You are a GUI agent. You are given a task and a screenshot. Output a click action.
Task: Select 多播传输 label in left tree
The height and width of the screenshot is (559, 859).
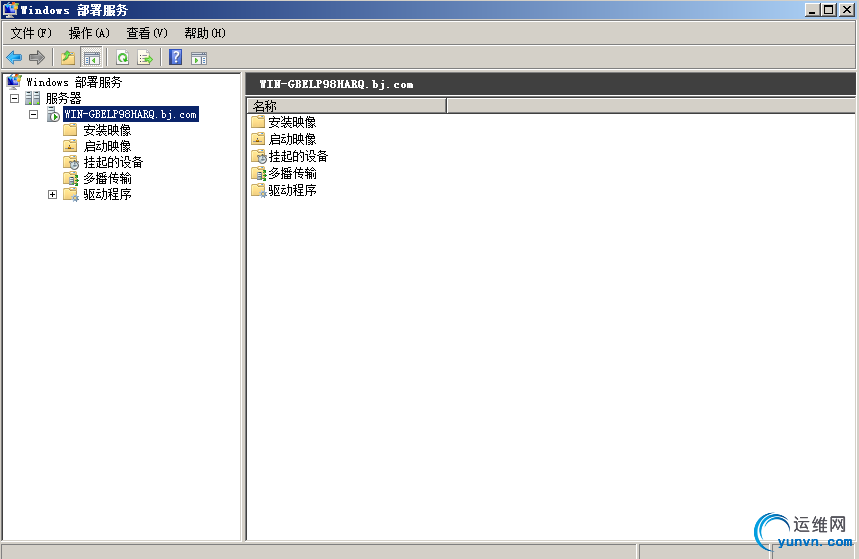pos(107,178)
